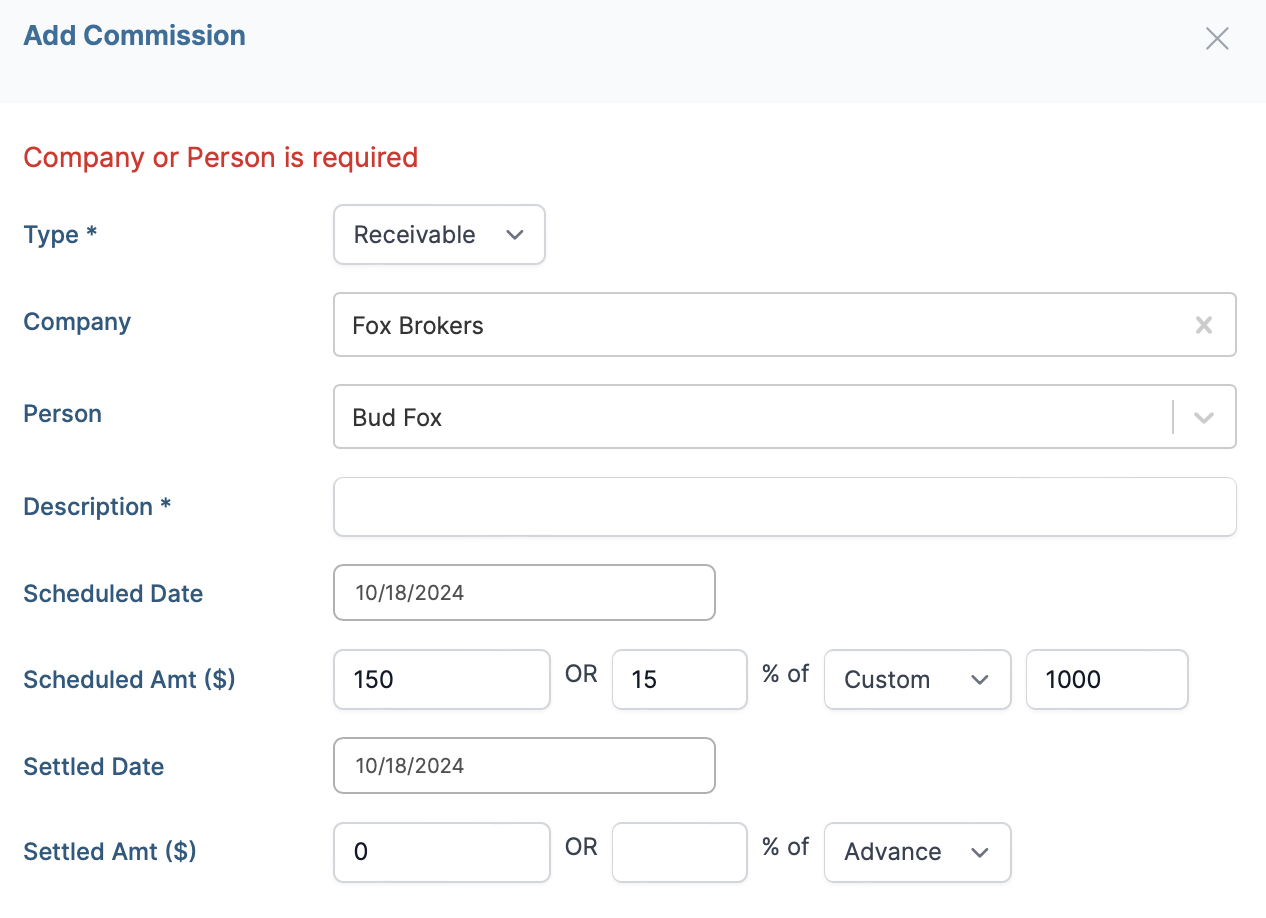
Task: Click the Scheduled Amt ($) label
Action: coord(129,680)
